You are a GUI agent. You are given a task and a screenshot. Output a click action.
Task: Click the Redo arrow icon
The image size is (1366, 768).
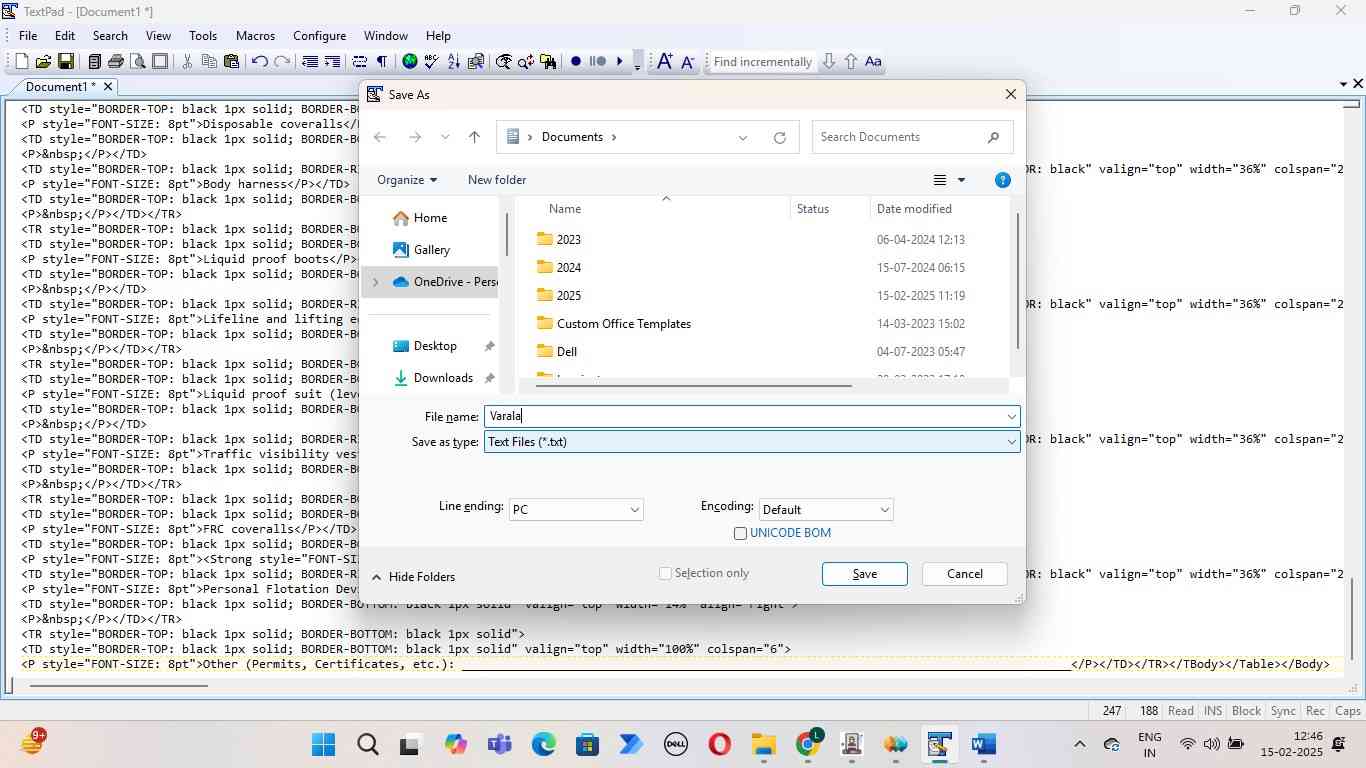pyautogui.click(x=282, y=62)
